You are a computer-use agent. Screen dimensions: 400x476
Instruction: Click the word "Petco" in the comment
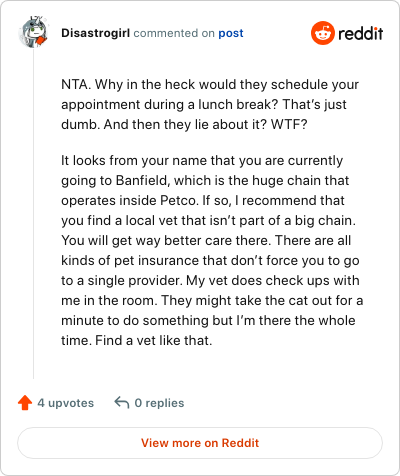179,200
